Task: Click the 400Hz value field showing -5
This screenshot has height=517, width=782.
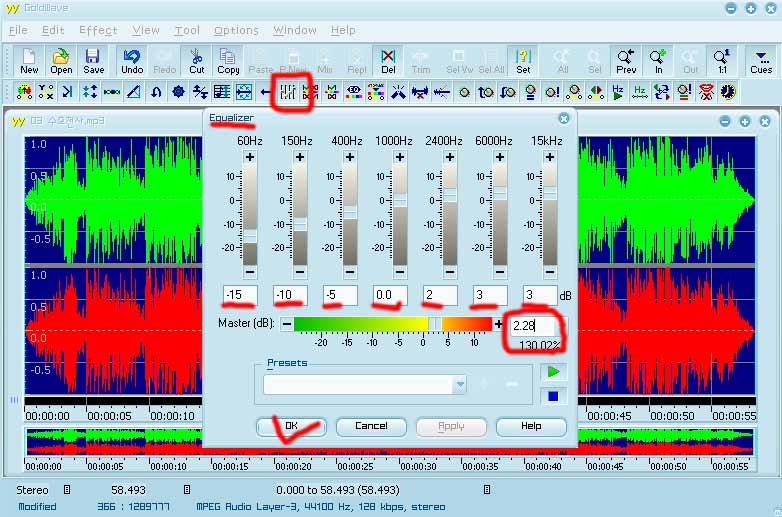Action: pos(340,295)
